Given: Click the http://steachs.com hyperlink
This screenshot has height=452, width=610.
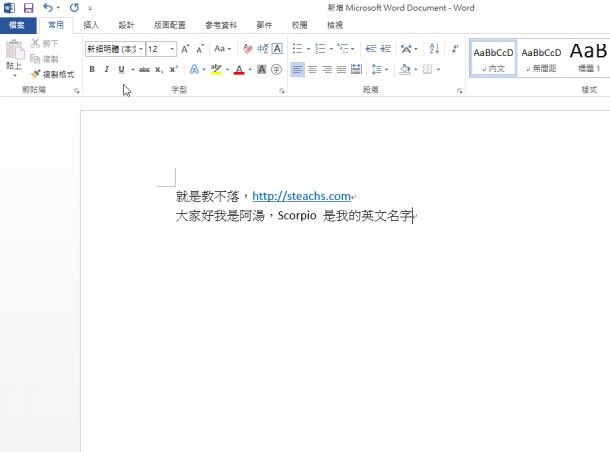Looking at the screenshot, I should tap(301, 197).
